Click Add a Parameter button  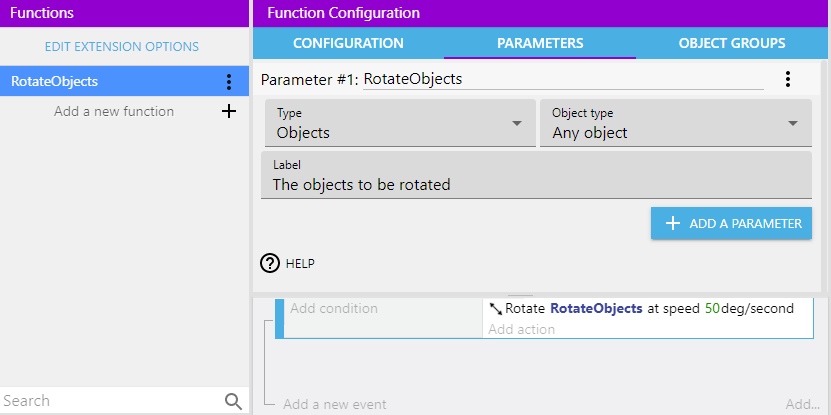click(731, 224)
